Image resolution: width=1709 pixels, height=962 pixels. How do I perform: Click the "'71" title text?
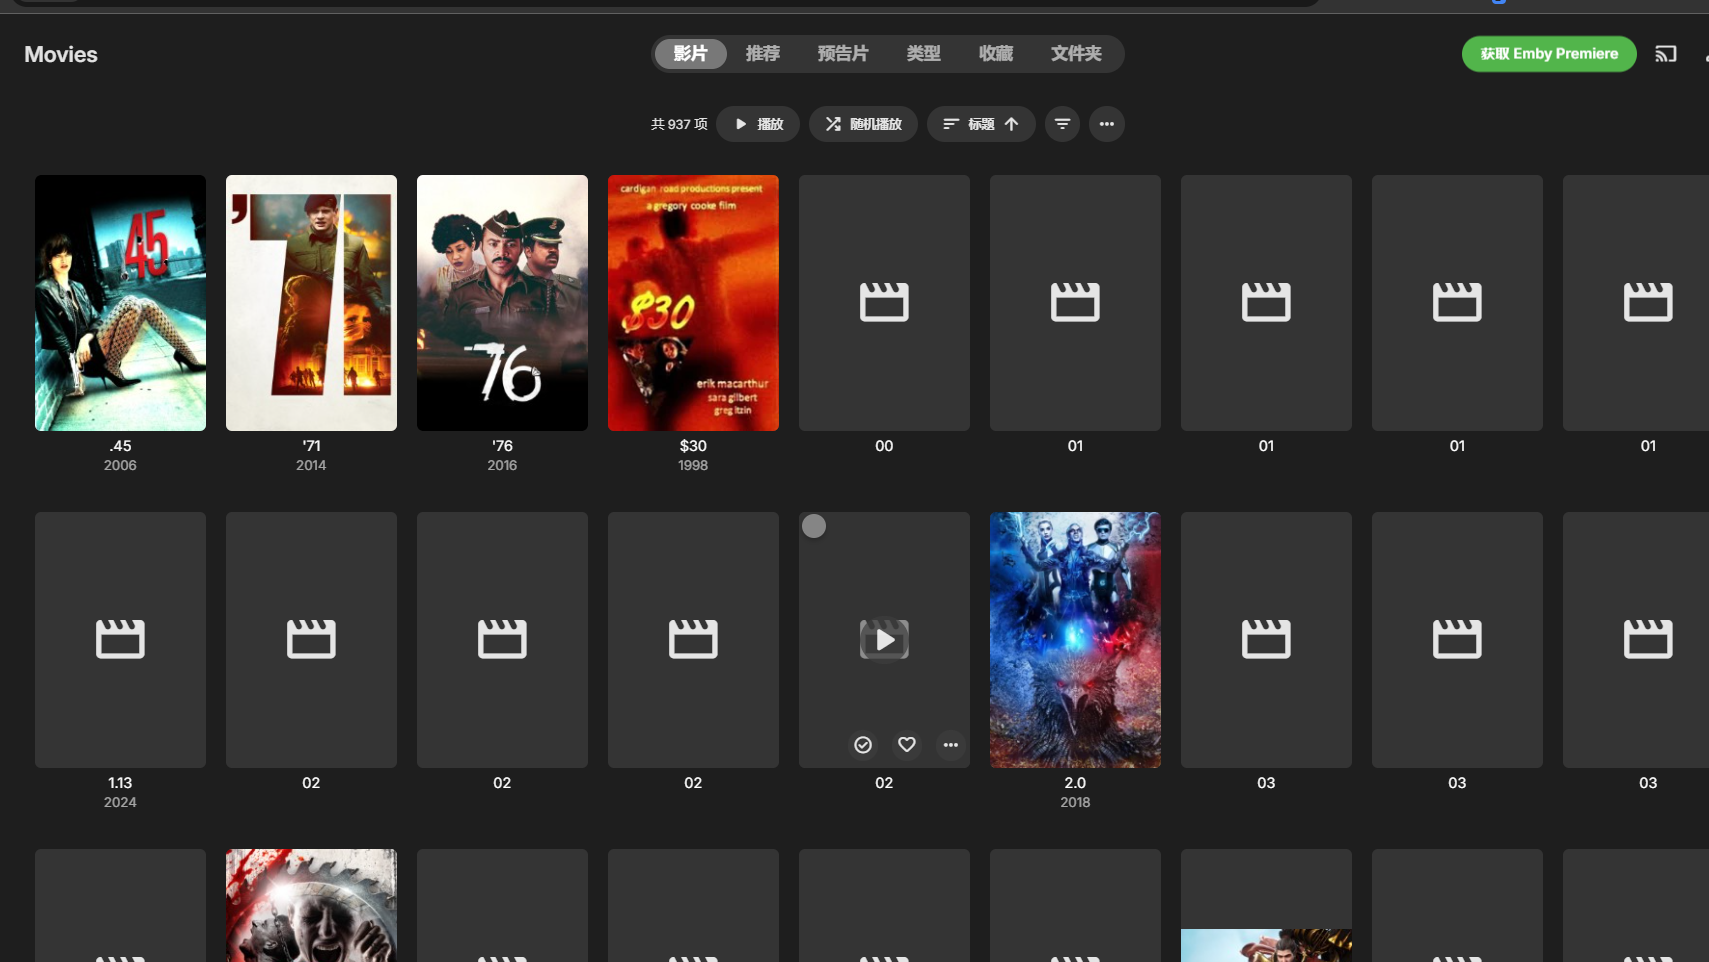point(311,446)
